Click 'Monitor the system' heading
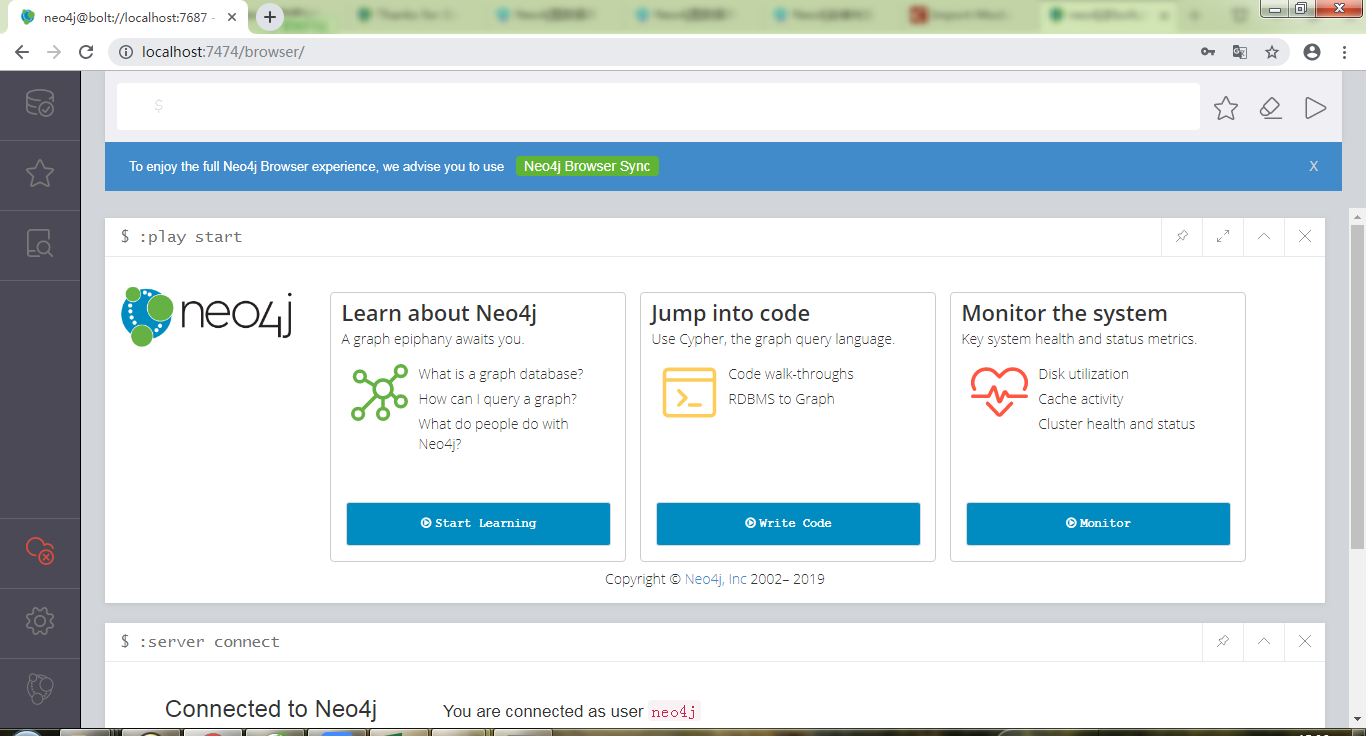1366x736 pixels. (x=1064, y=313)
